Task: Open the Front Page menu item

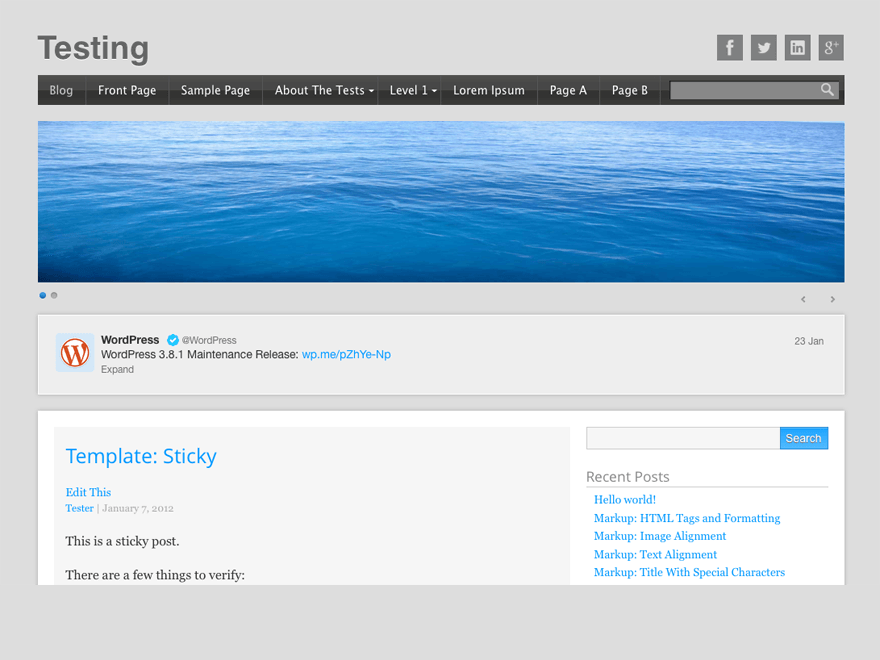Action: 127,90
